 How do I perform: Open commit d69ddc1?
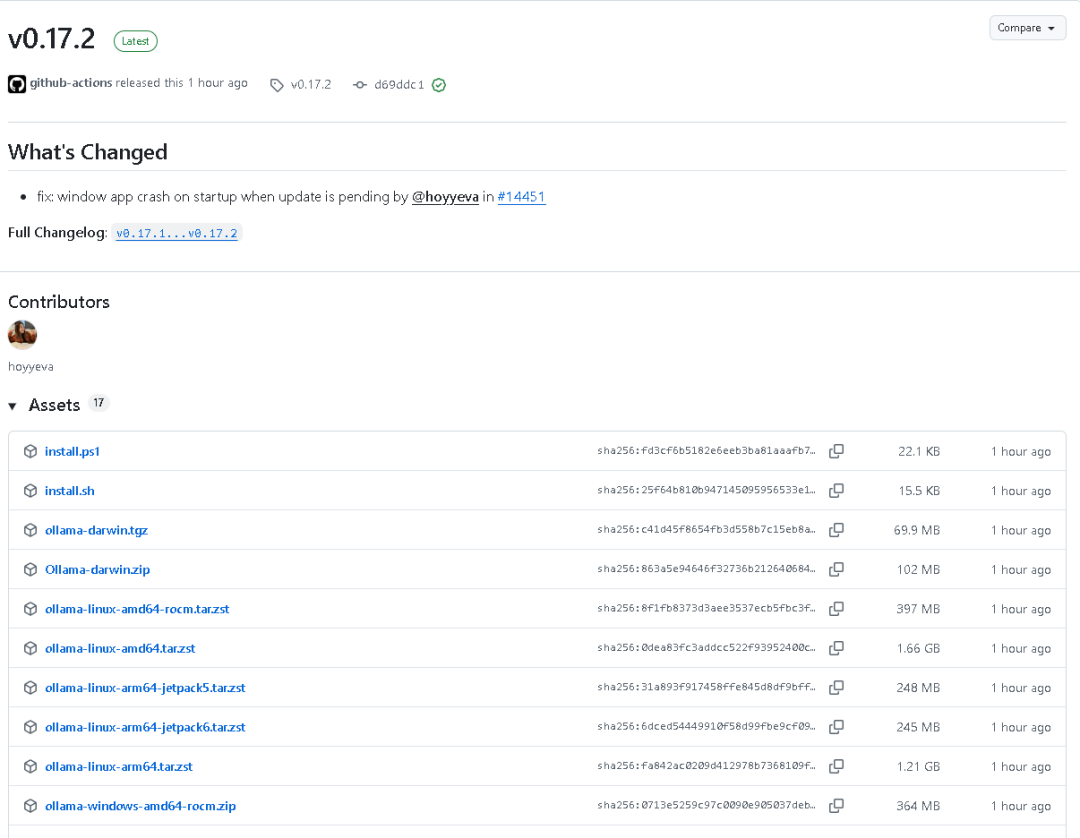tap(399, 85)
